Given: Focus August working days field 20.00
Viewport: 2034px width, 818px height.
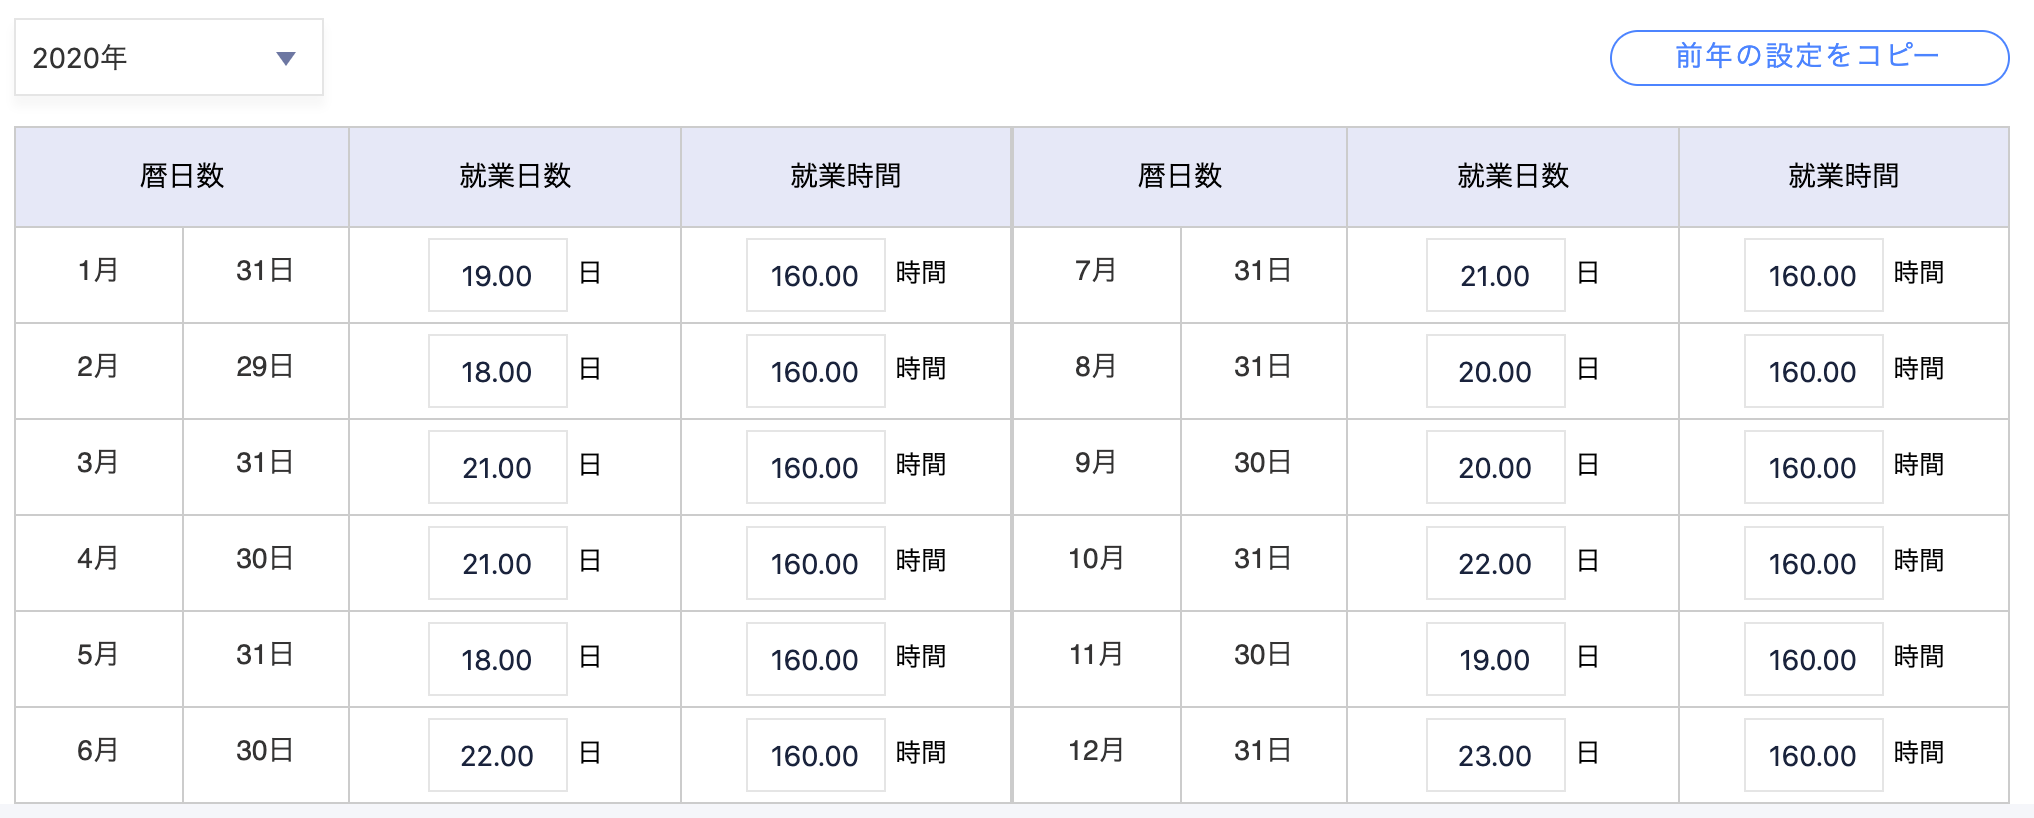Looking at the screenshot, I should pyautogui.click(x=1495, y=371).
